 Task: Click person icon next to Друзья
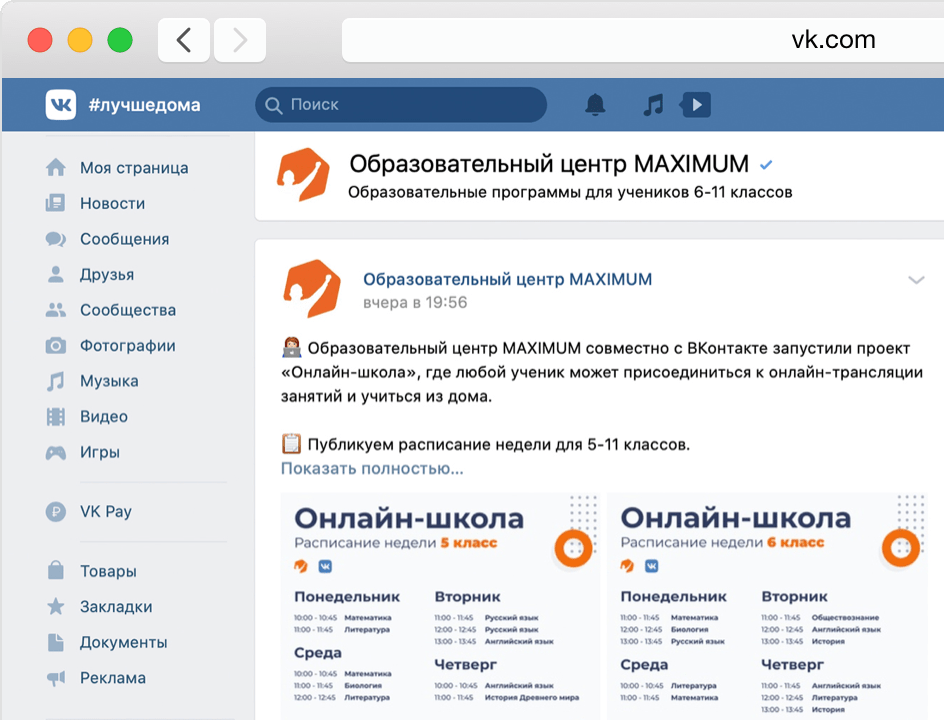[x=55, y=275]
